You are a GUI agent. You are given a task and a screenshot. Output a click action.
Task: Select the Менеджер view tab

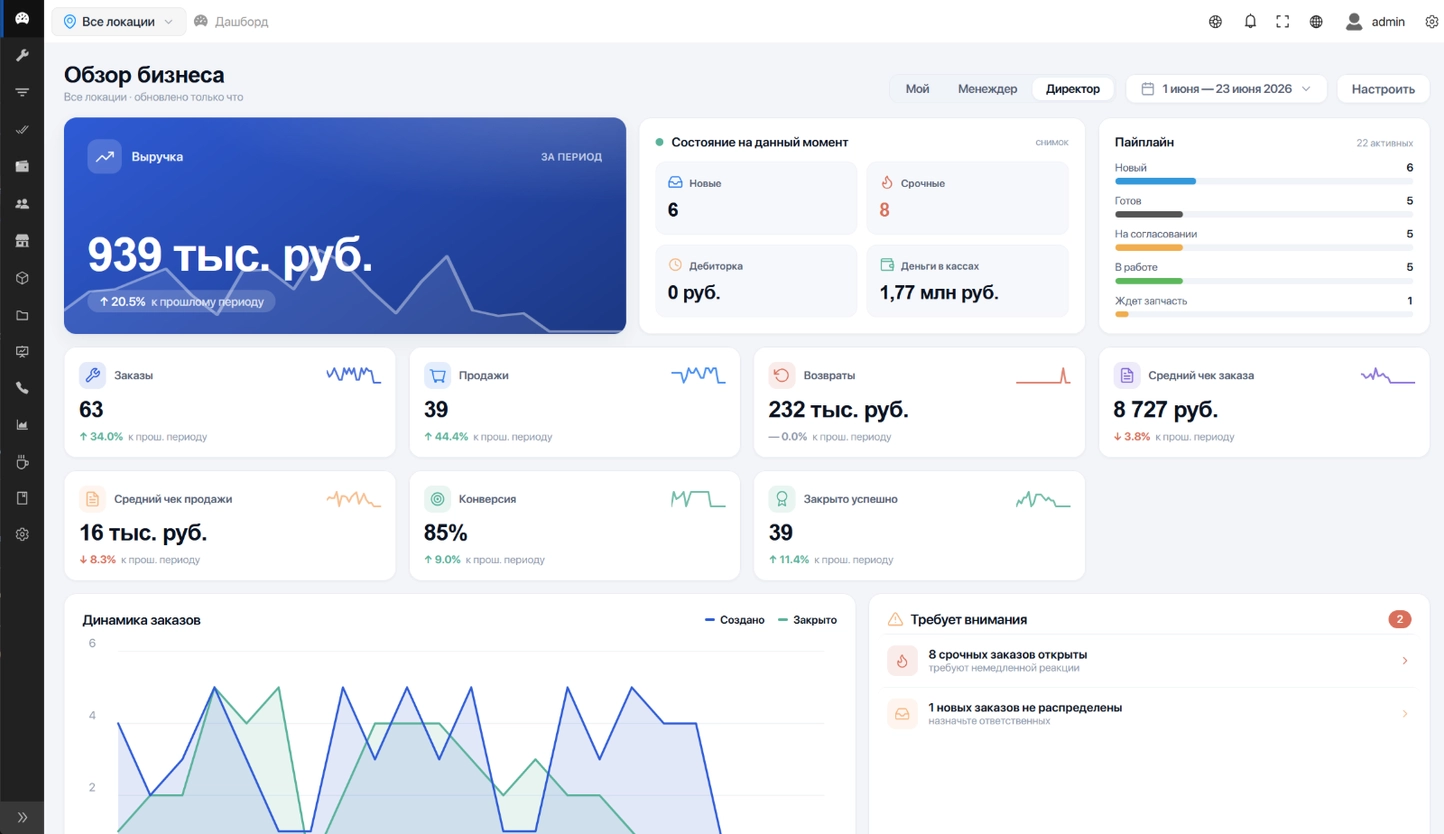pyautogui.click(x=987, y=89)
